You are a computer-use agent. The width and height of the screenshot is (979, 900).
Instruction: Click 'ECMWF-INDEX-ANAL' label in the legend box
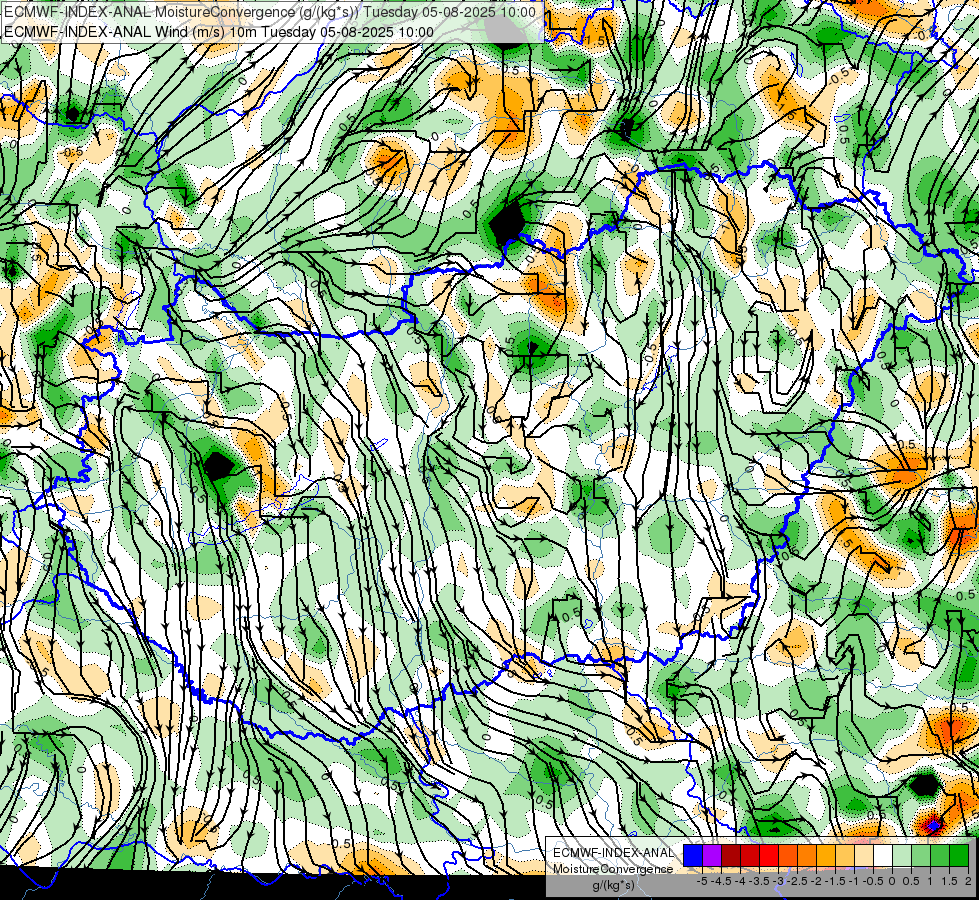tap(613, 853)
